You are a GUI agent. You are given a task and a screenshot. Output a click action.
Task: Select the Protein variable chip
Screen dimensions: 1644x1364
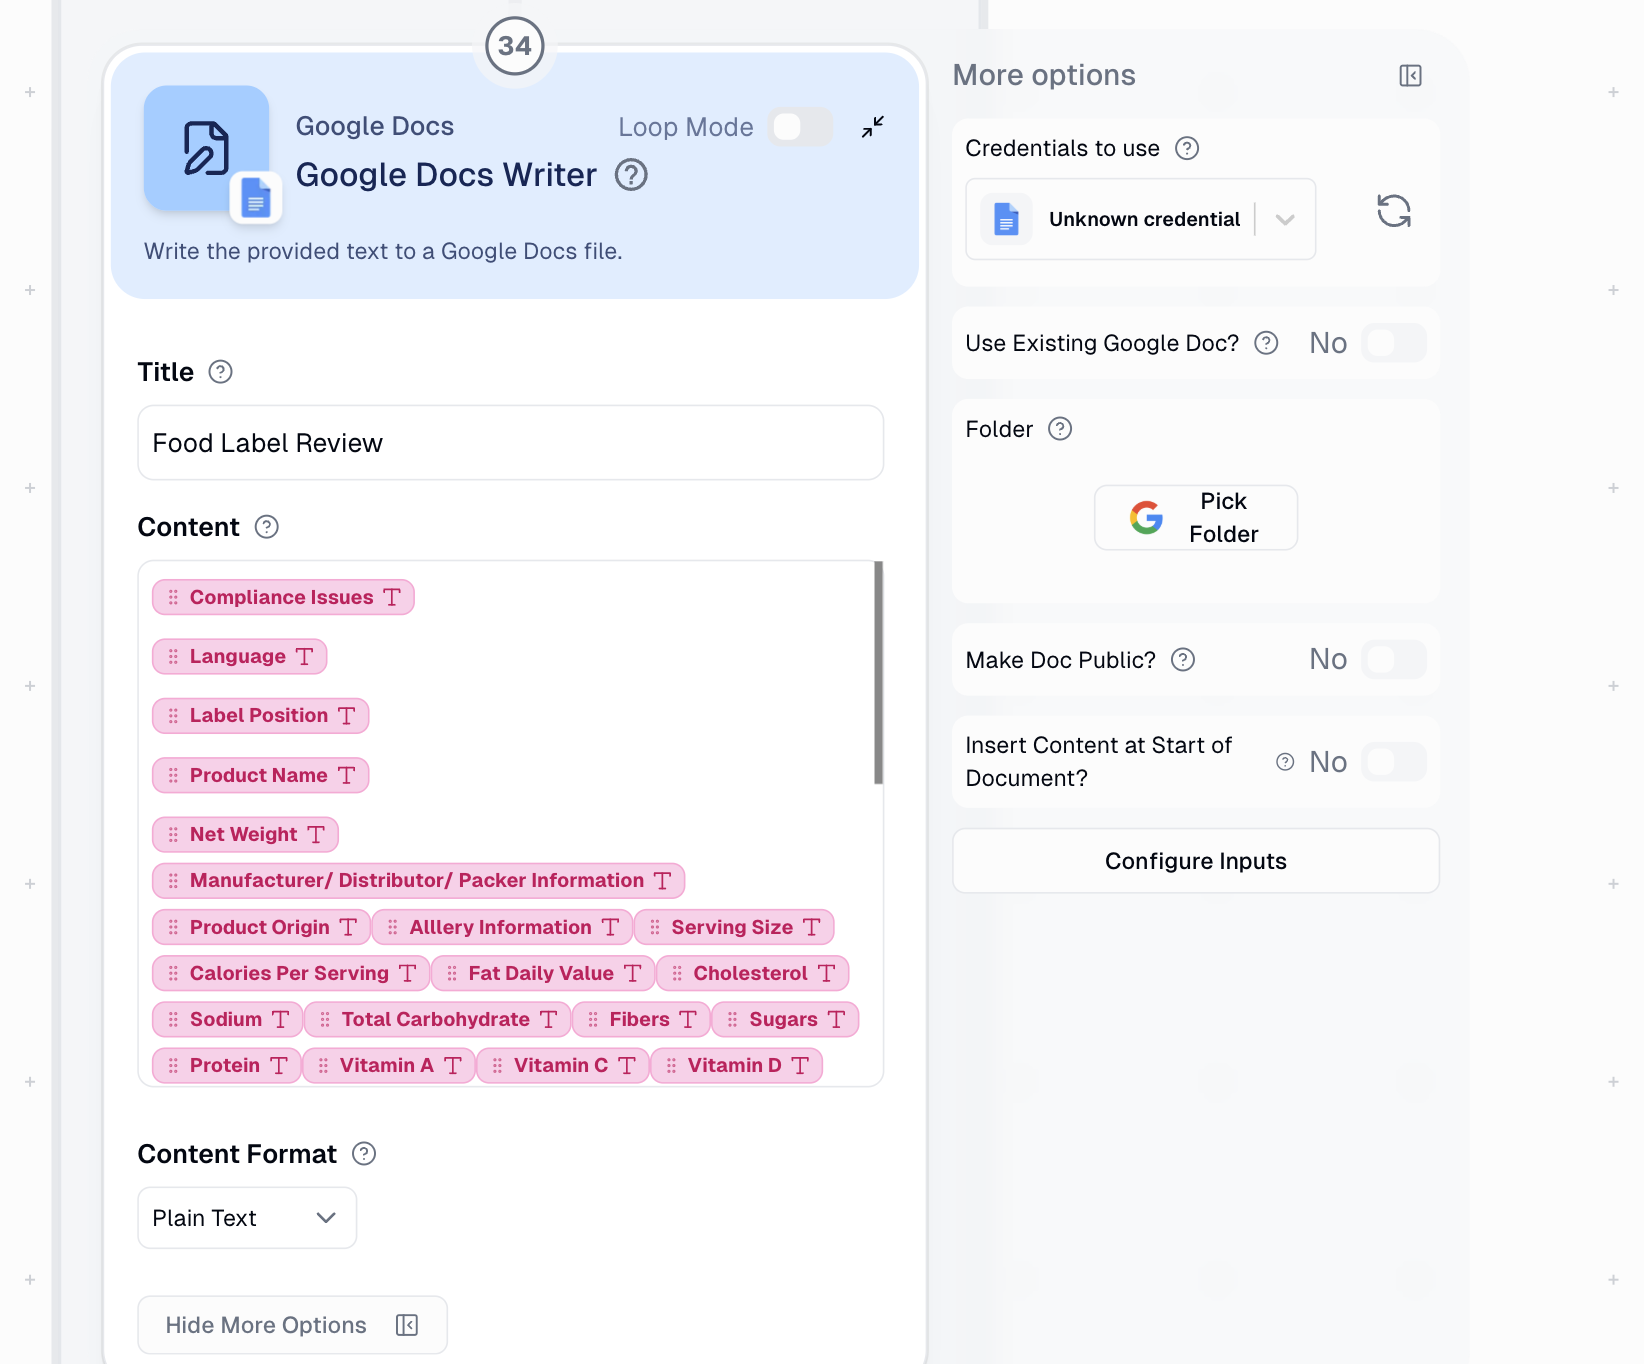click(x=227, y=1065)
